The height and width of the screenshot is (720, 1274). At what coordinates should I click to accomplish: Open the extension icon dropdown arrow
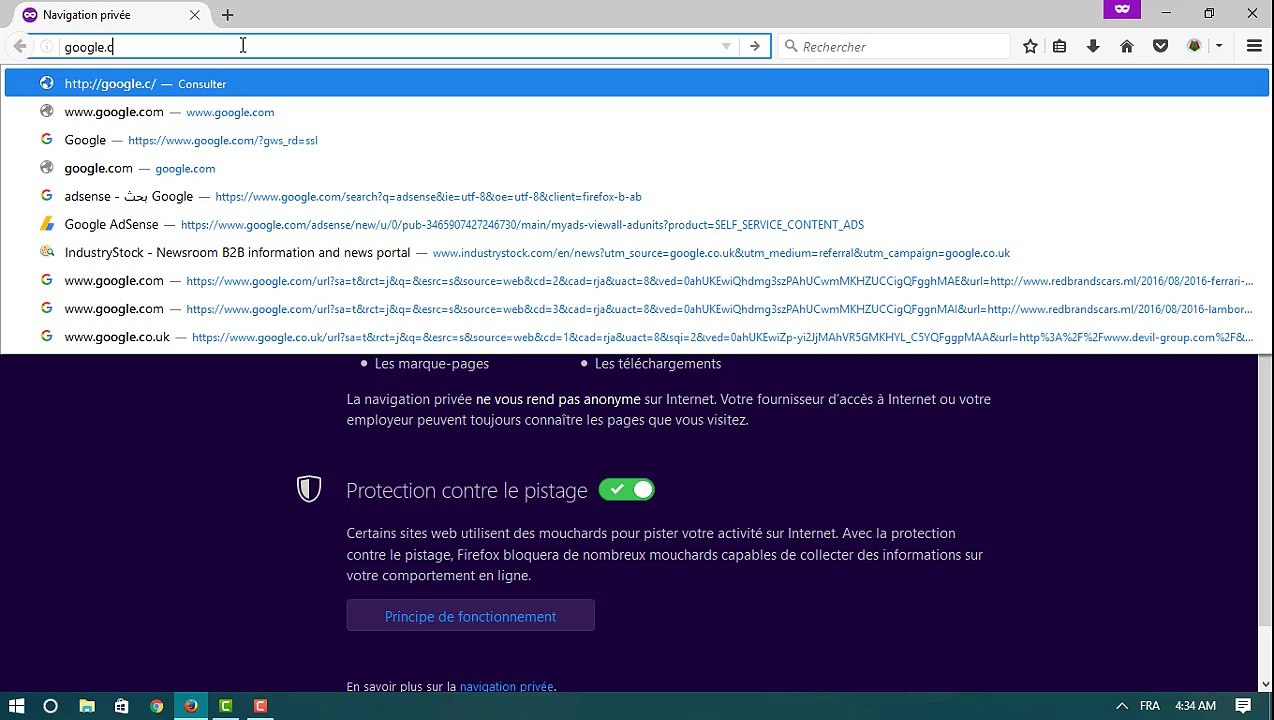(1218, 46)
